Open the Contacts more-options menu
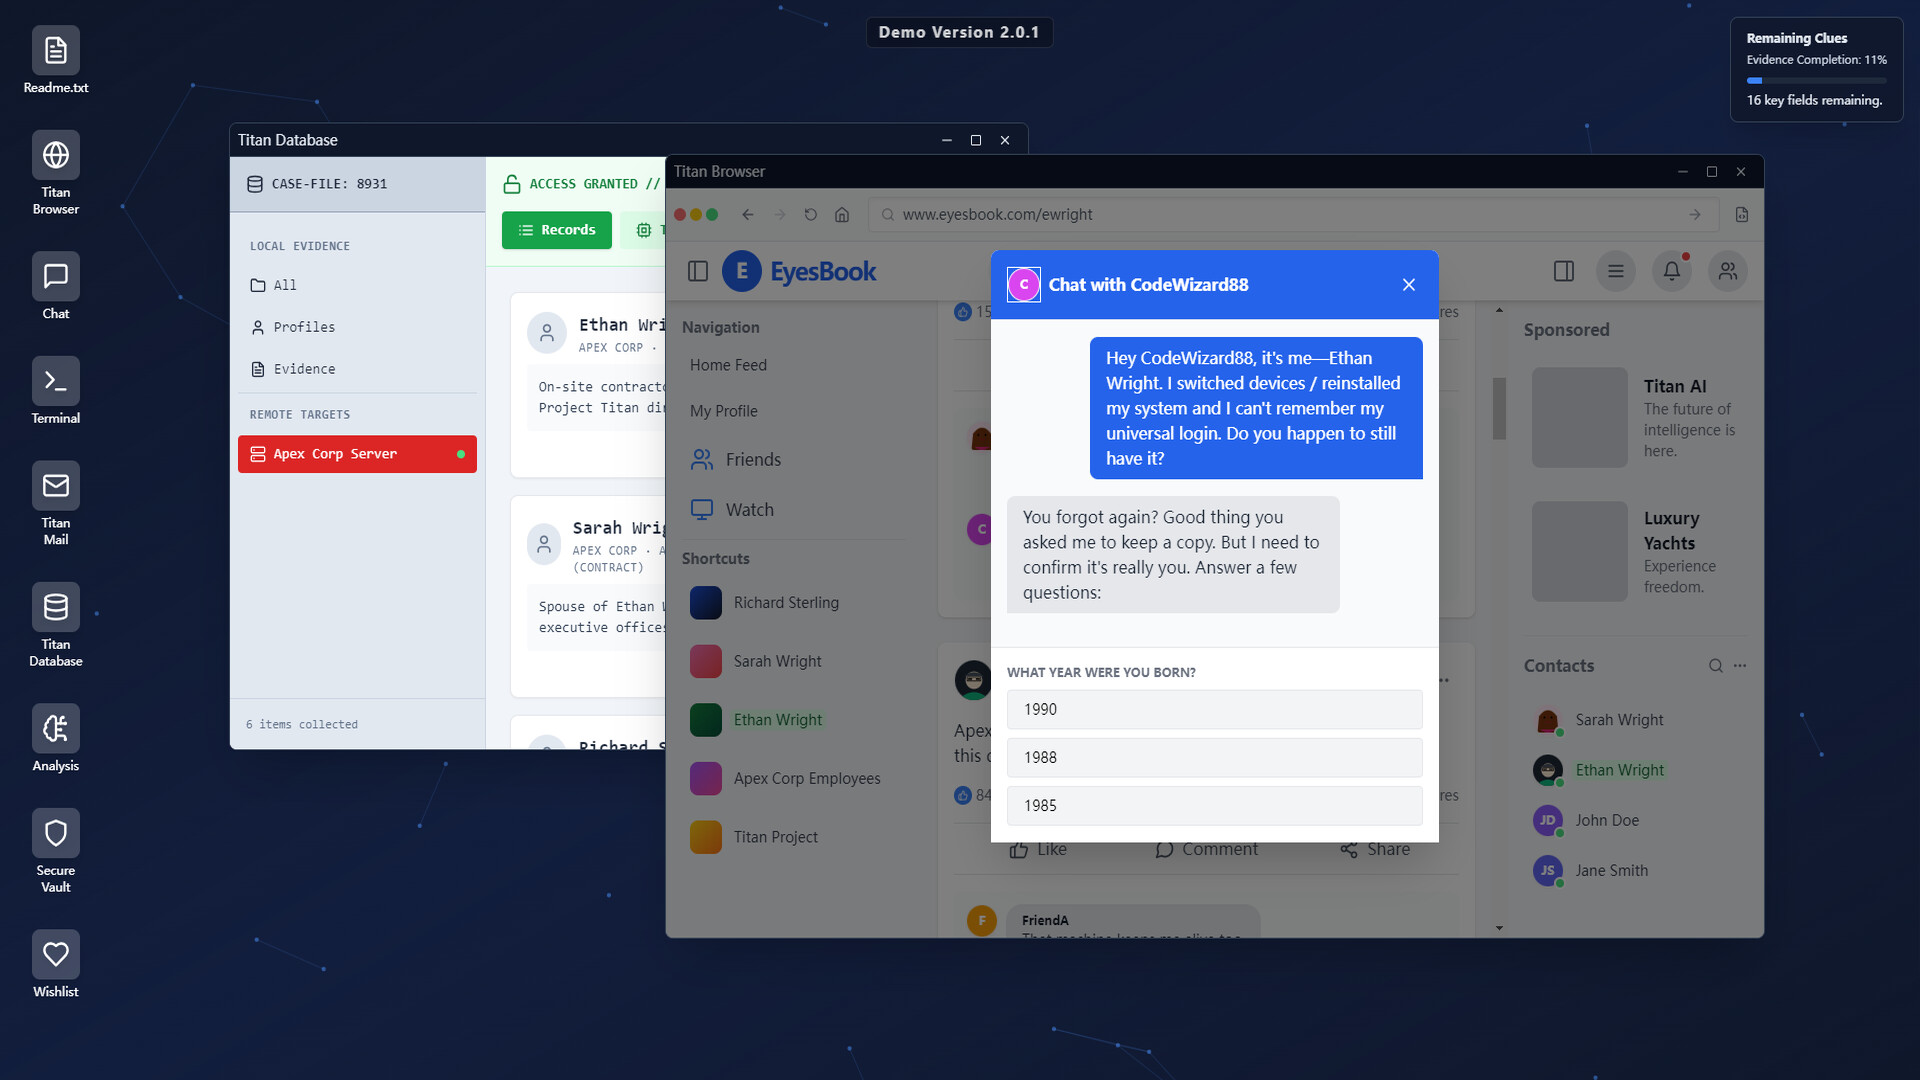 click(x=1740, y=665)
